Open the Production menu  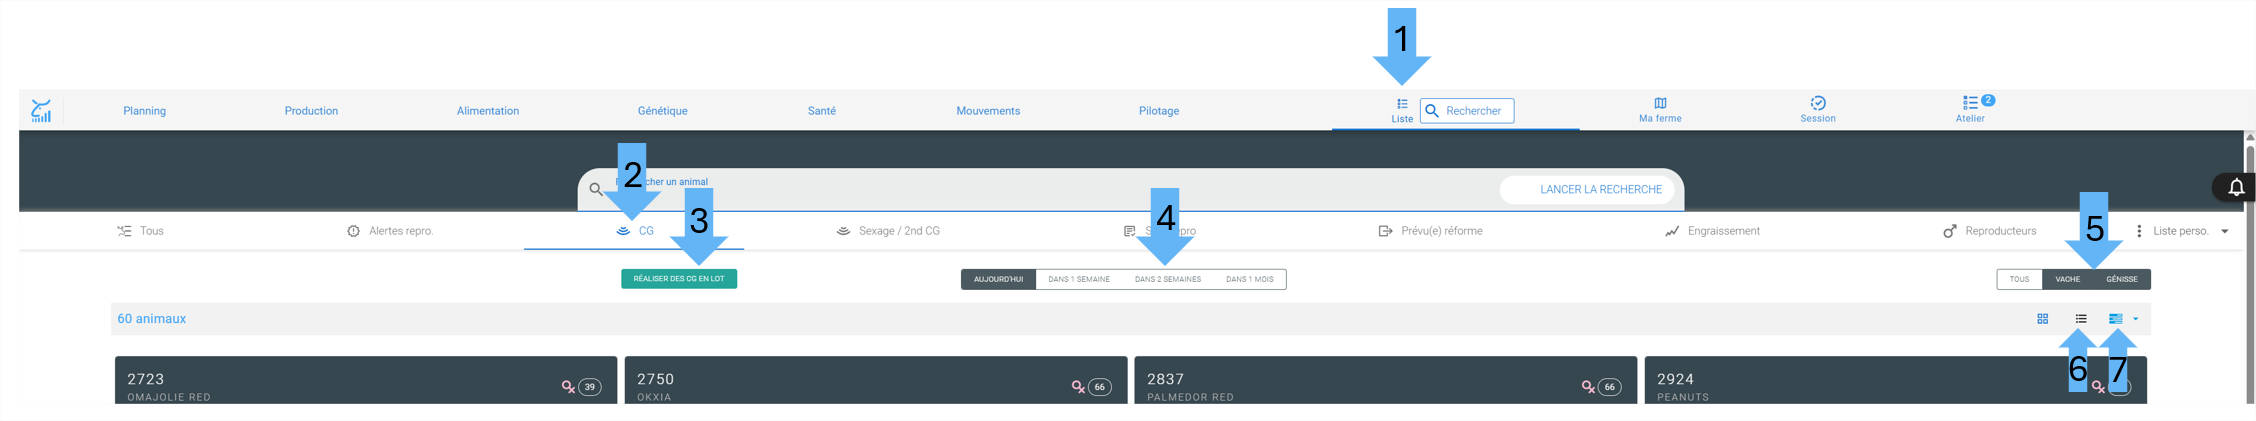(311, 111)
